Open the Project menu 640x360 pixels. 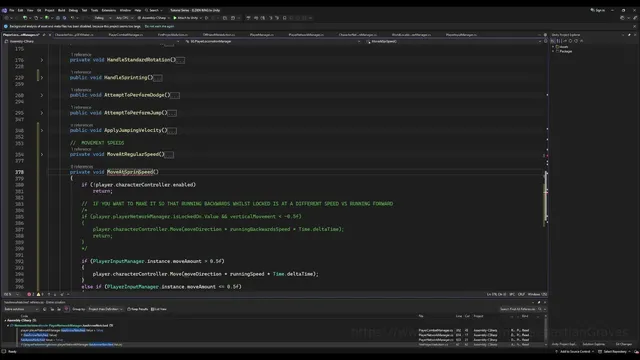point(49,10)
